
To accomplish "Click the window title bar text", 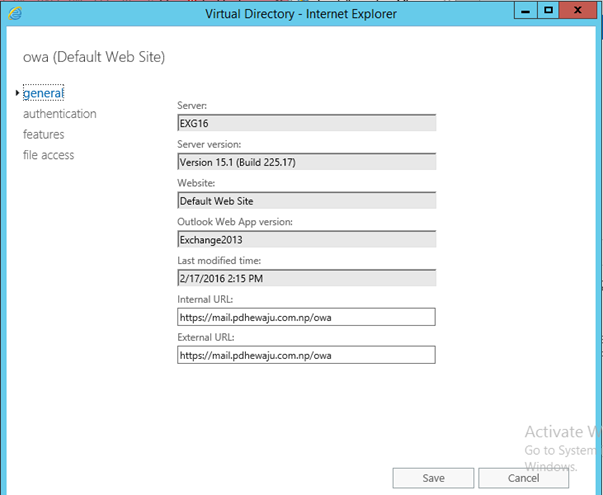I will pos(300,13).
